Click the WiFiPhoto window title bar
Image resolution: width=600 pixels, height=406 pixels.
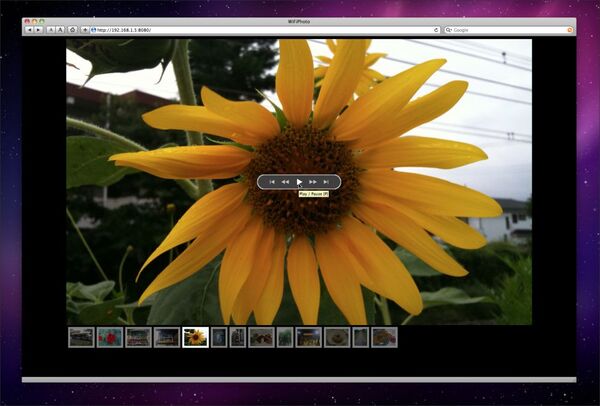(299, 19)
